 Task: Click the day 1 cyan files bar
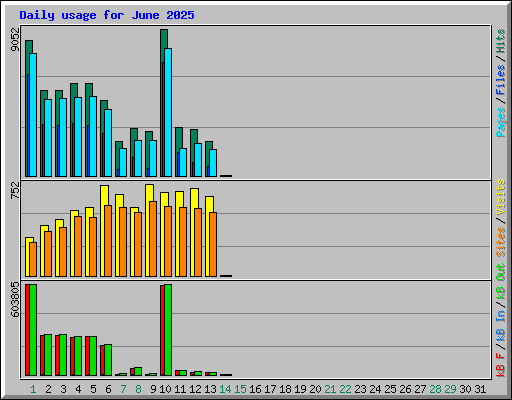click(x=33, y=115)
